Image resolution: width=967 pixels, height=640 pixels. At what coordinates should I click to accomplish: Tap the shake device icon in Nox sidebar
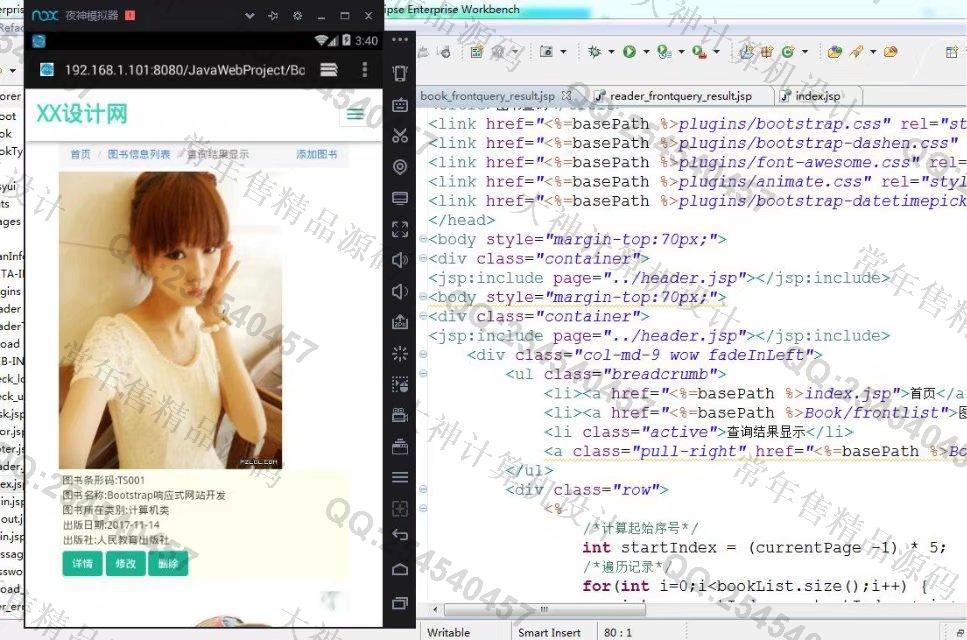(400, 73)
